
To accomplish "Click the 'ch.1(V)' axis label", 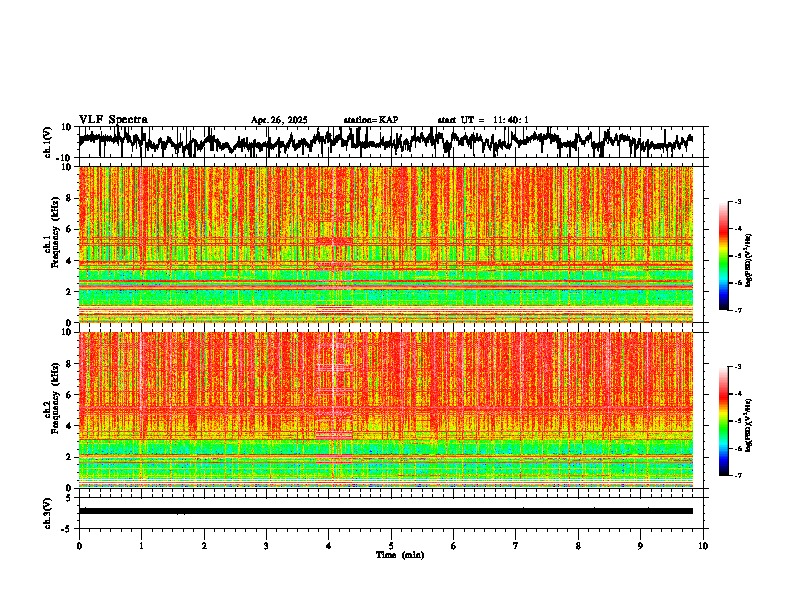I will pyautogui.click(x=48, y=142).
